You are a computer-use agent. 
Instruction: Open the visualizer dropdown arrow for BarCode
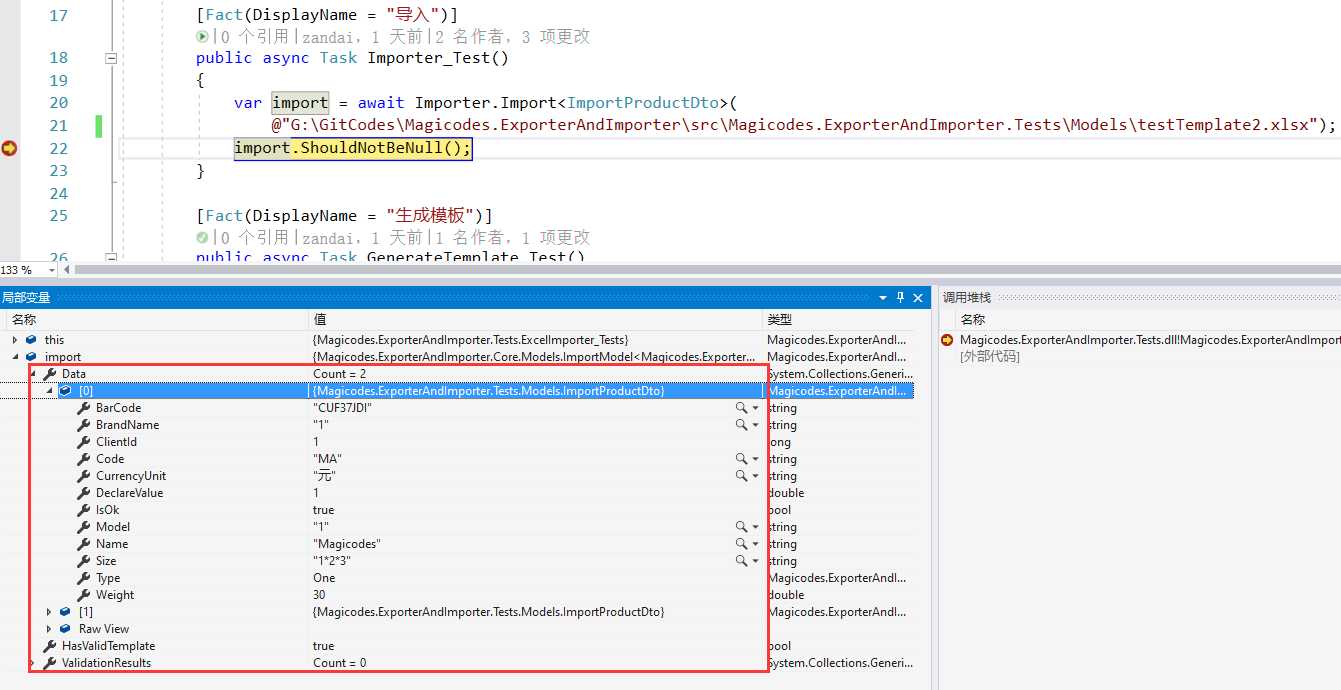click(756, 408)
